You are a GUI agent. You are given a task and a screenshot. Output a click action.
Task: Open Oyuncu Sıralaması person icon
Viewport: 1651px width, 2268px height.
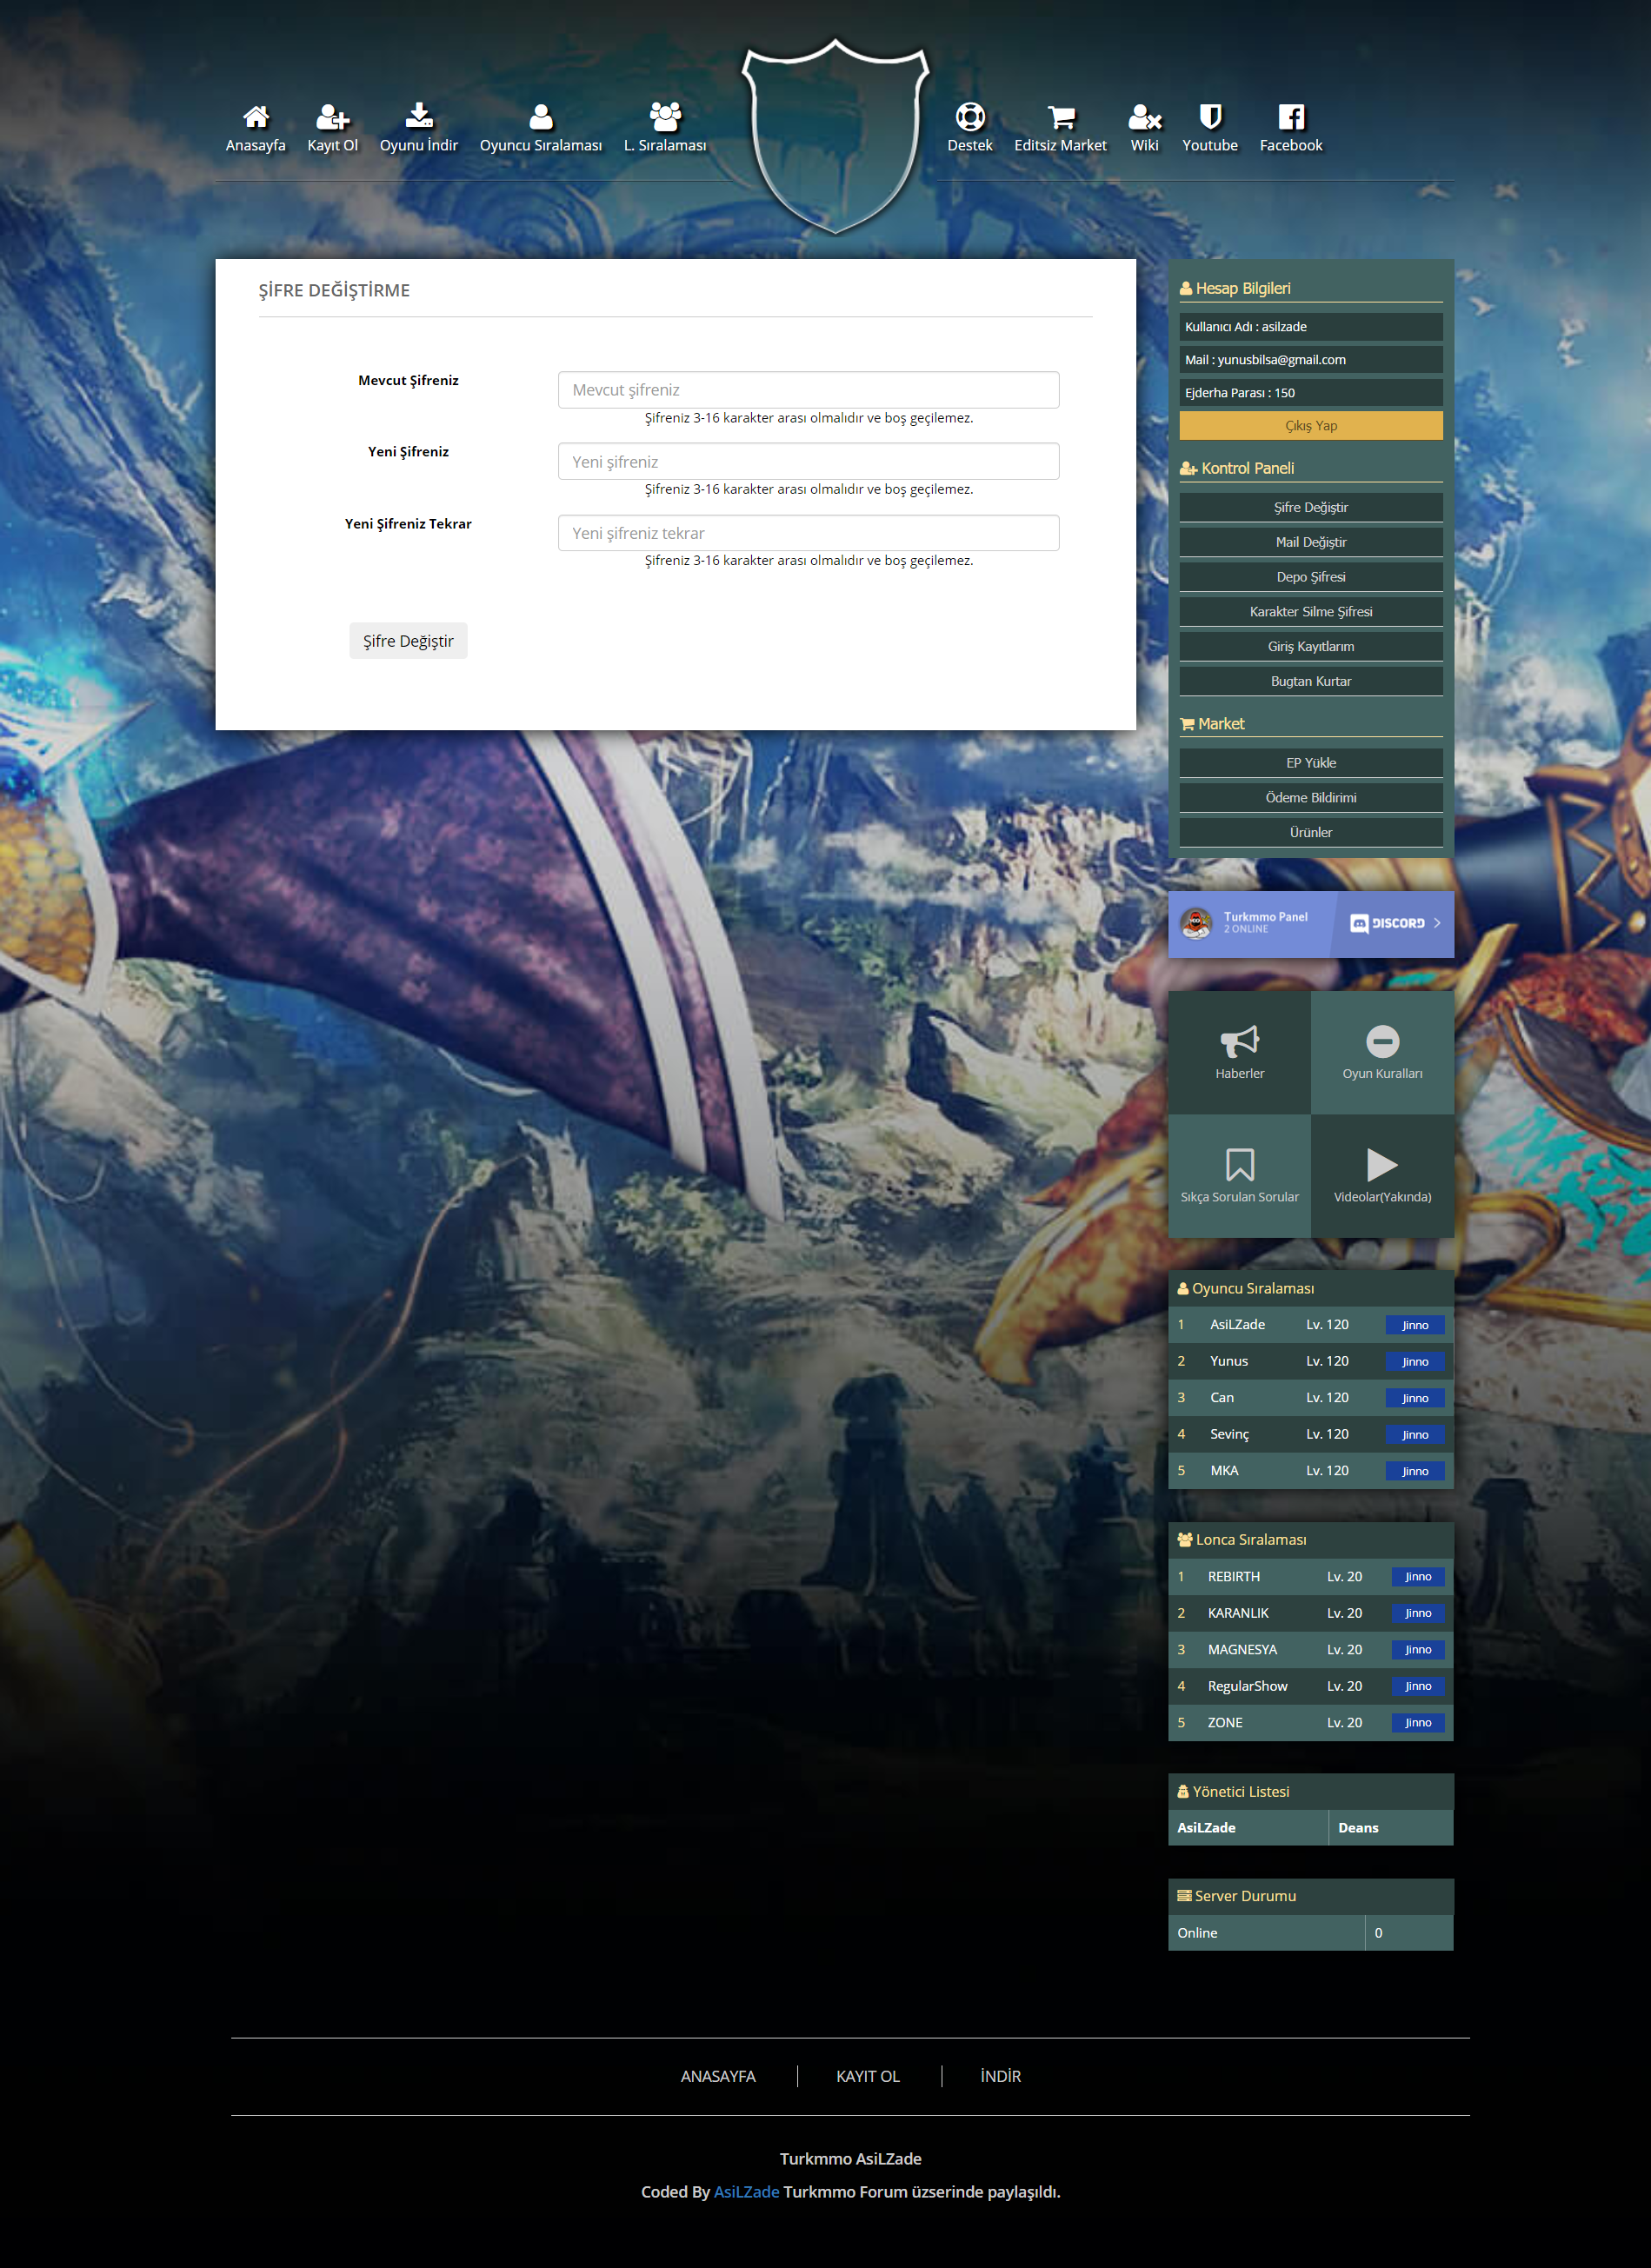[x=541, y=117]
